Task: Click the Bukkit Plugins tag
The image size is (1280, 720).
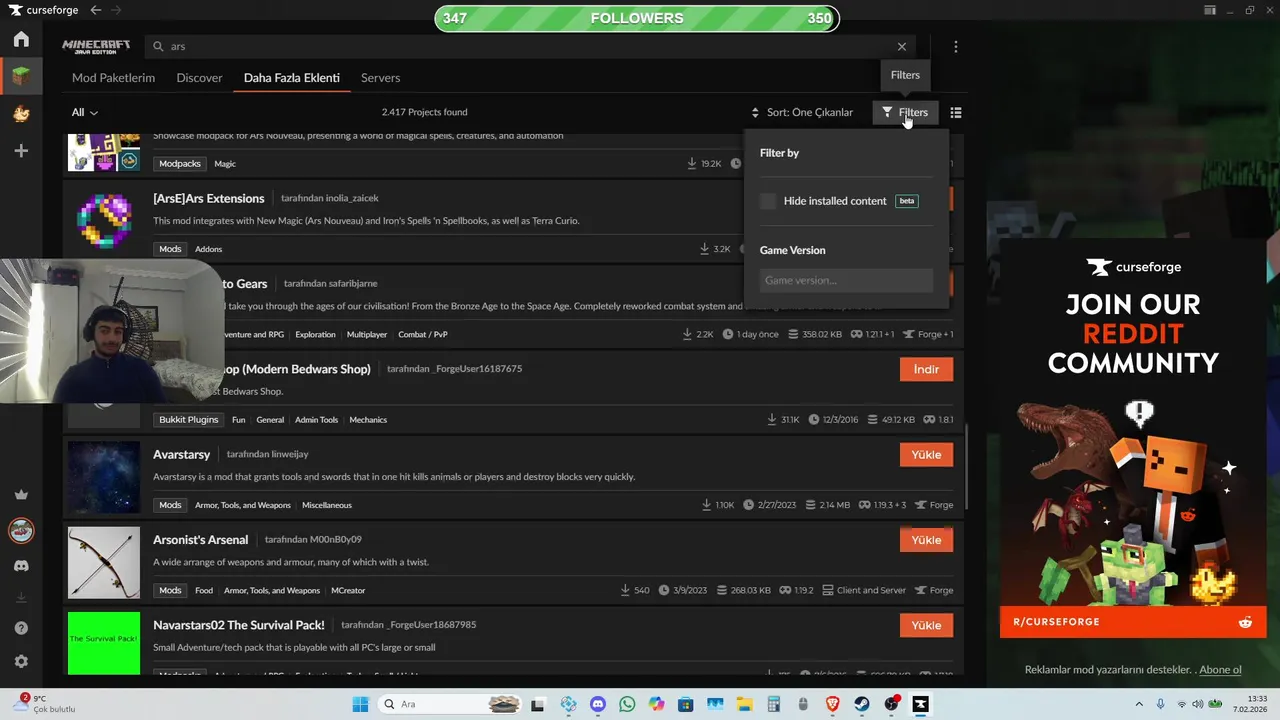Action: tap(189, 420)
